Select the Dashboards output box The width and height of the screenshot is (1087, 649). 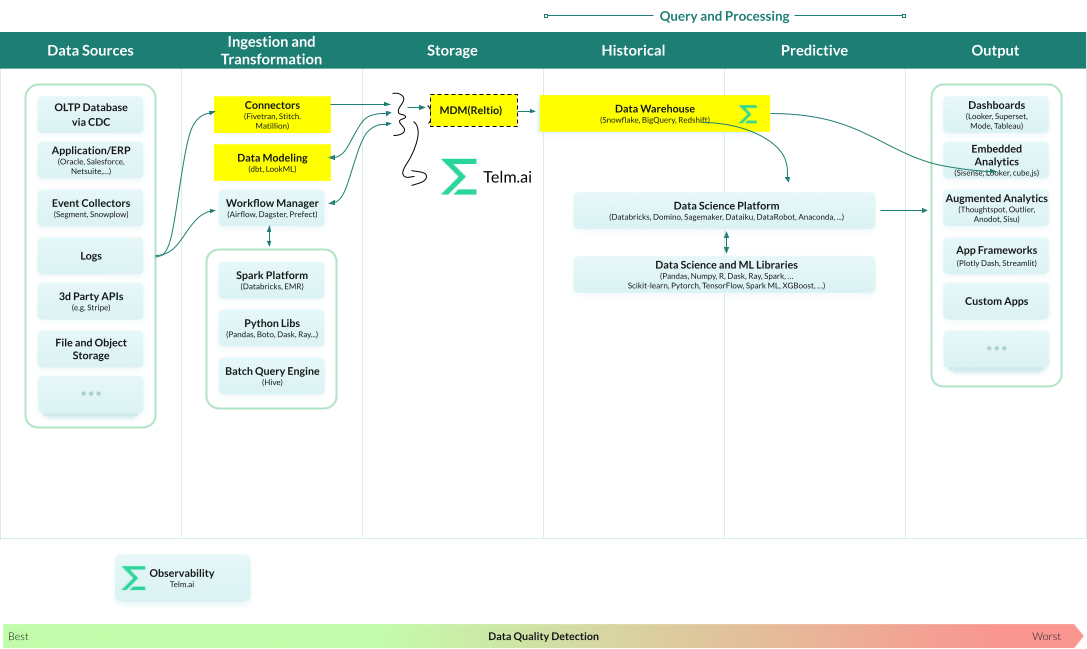pos(996,114)
